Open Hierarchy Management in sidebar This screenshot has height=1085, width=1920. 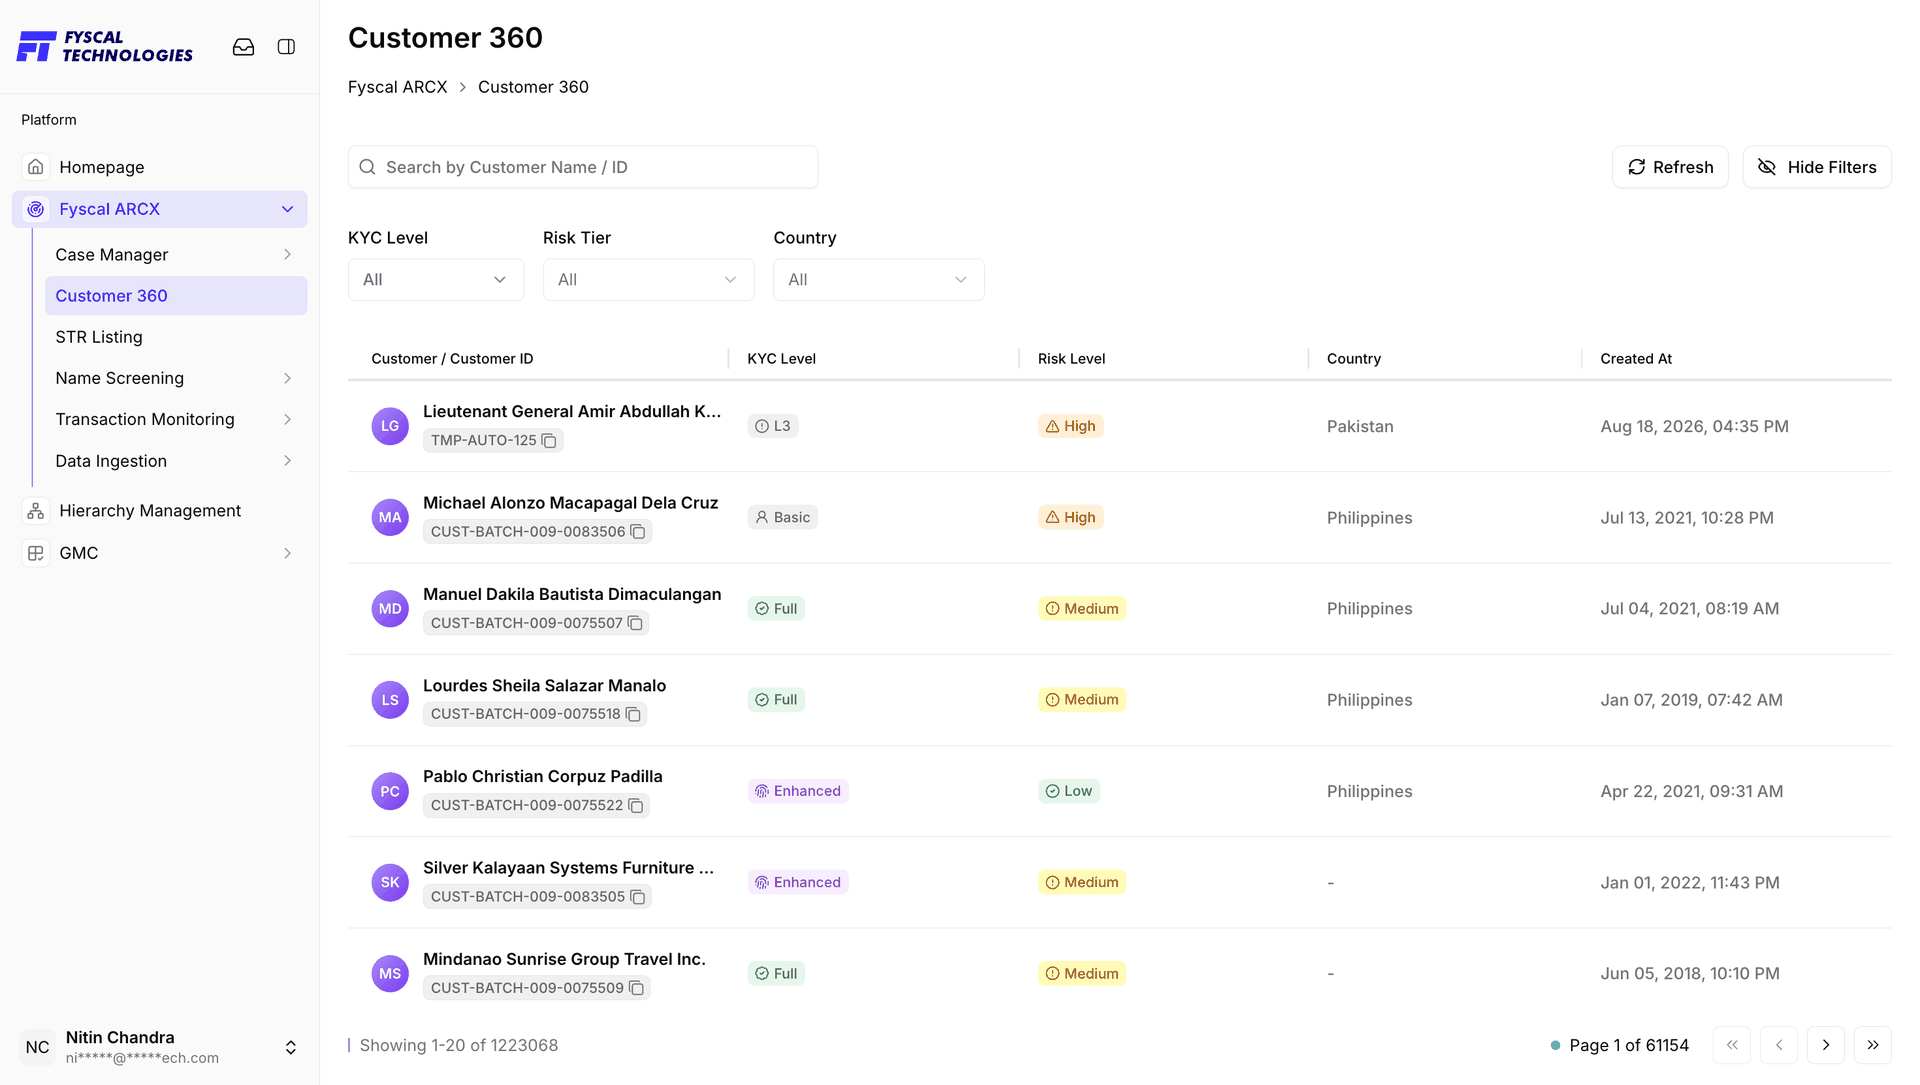point(160,511)
